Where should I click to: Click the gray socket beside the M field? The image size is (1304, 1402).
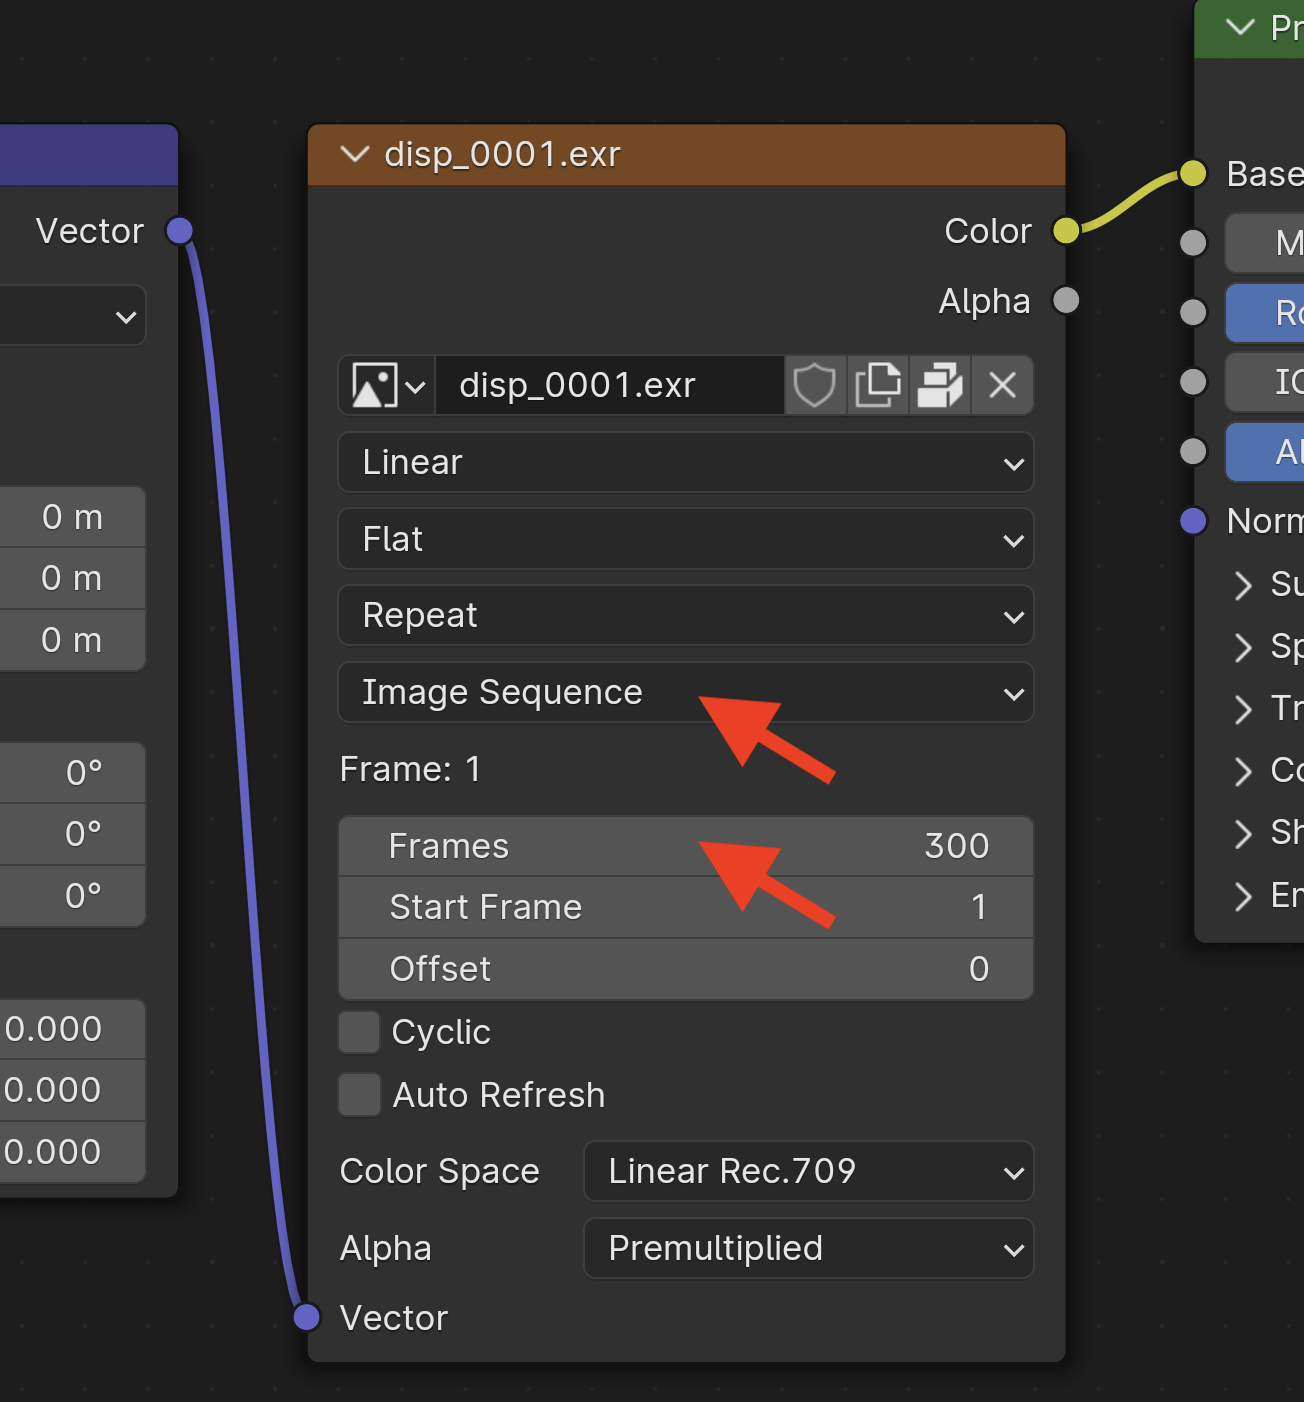point(1193,242)
